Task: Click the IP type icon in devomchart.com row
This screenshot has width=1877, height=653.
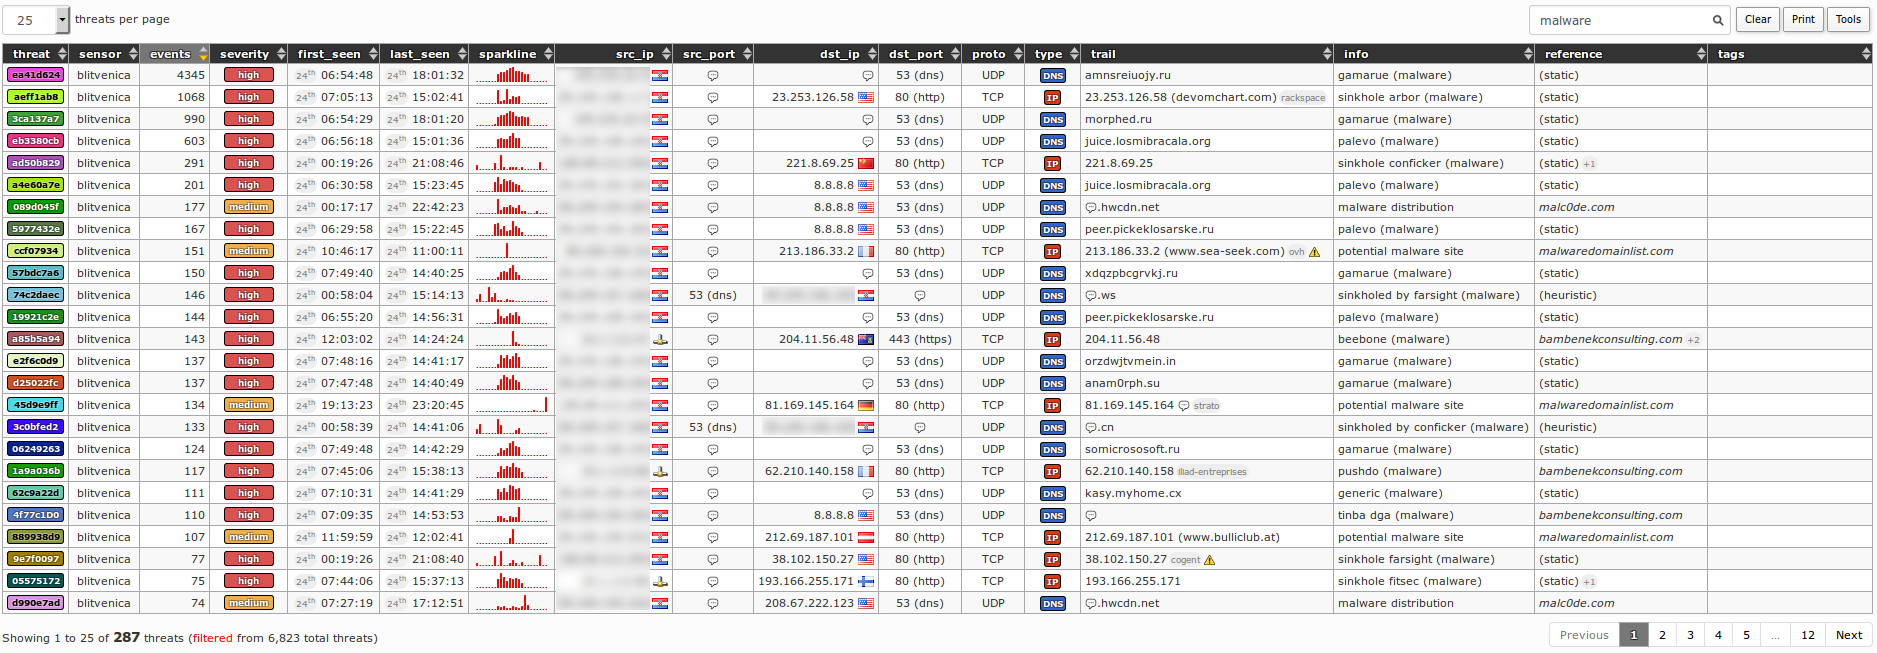Action: pos(1052,98)
